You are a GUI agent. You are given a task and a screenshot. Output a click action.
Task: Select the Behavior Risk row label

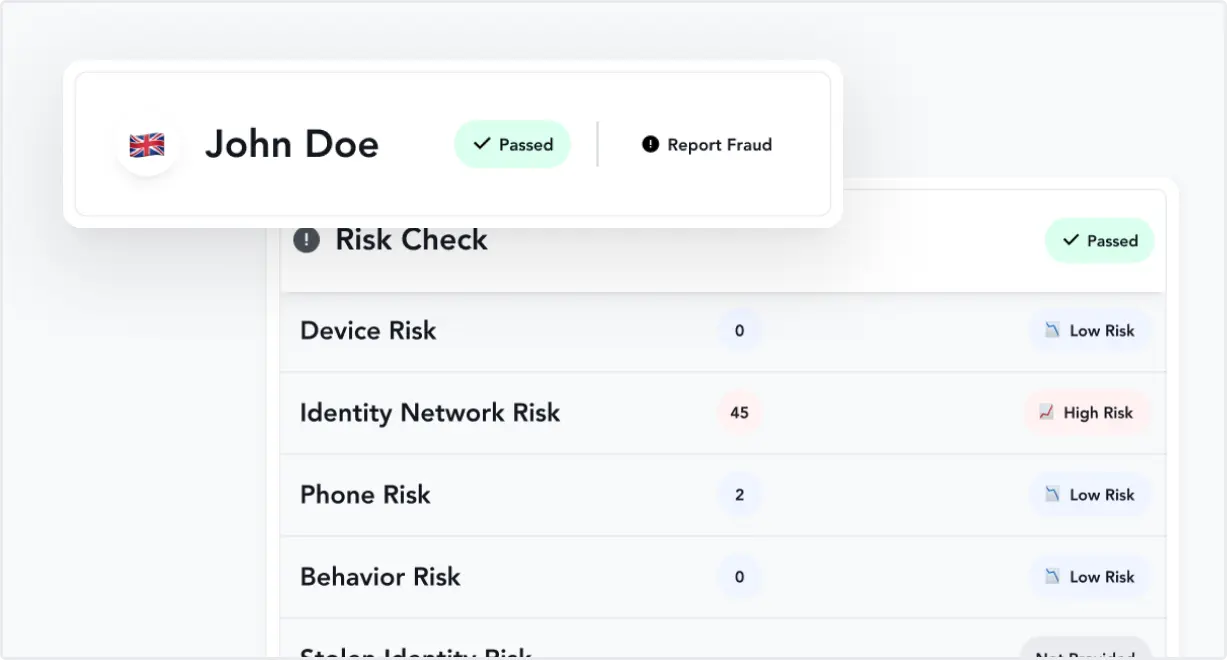coord(380,577)
